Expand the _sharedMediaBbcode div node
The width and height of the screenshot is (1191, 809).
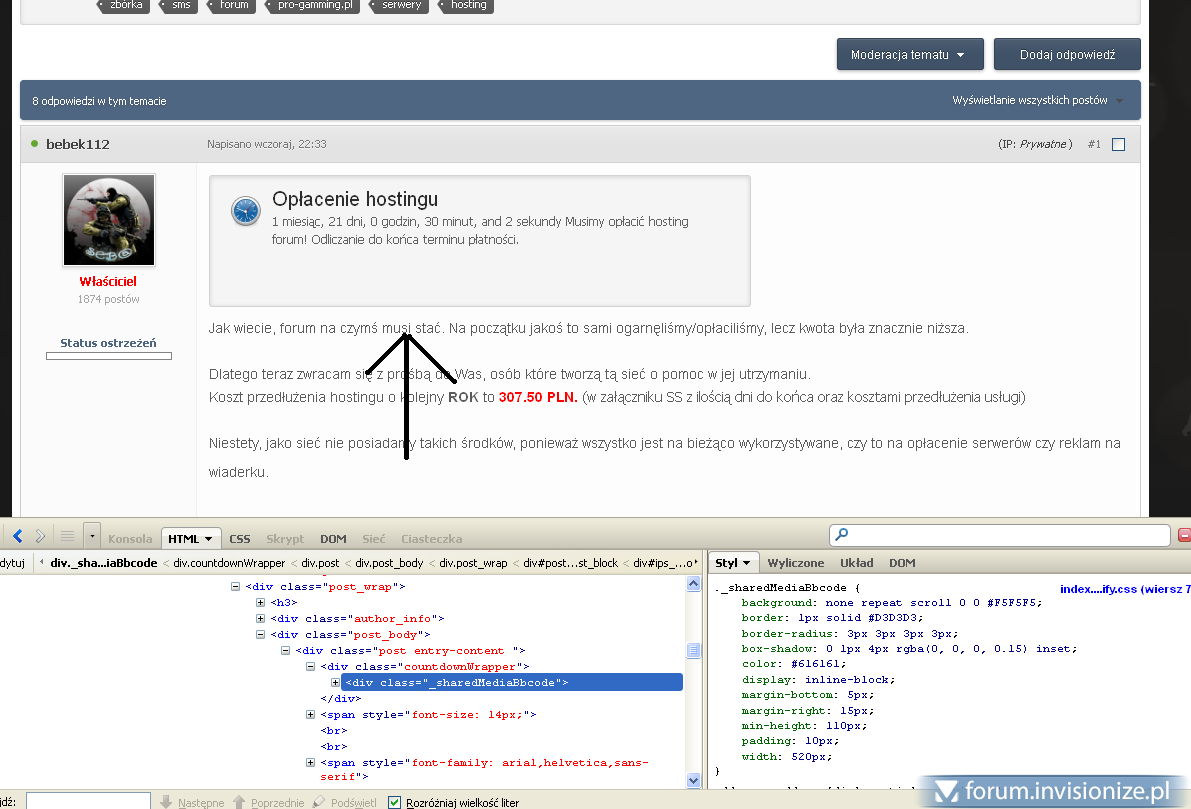click(x=336, y=682)
